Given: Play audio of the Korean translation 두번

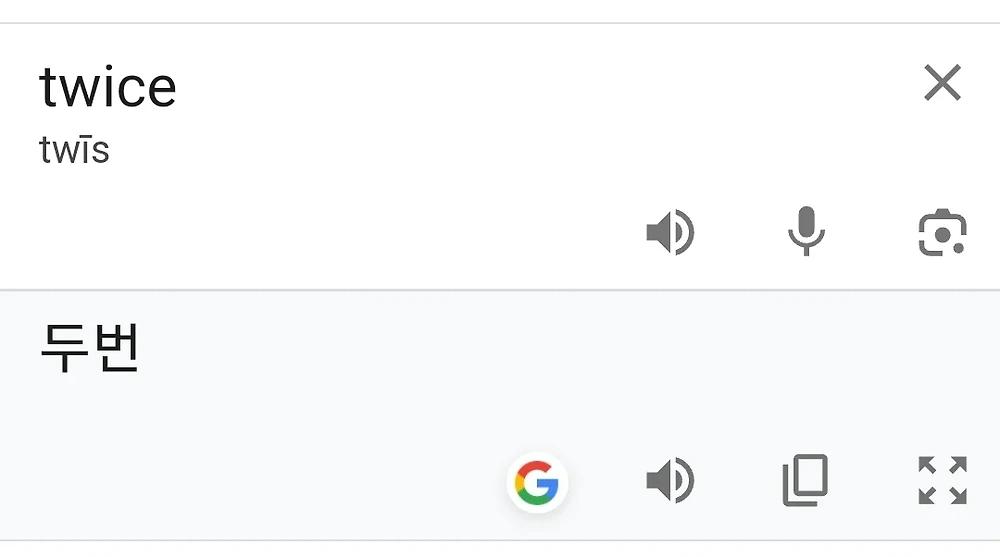Looking at the screenshot, I should click(670, 480).
